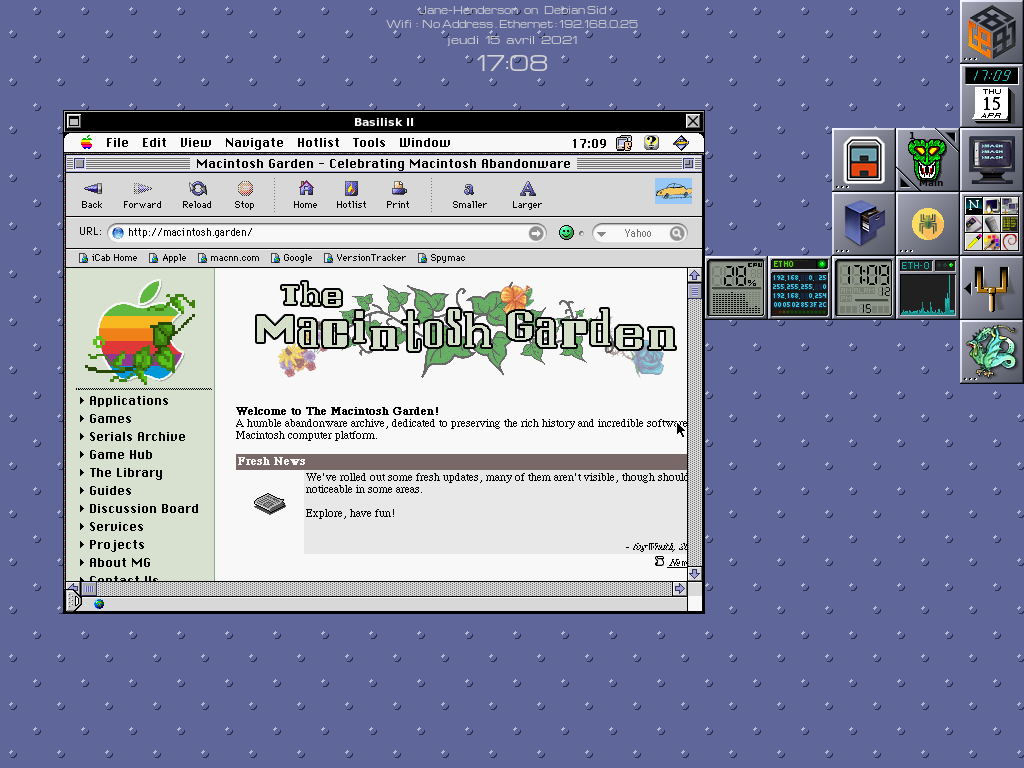This screenshot has width=1024, height=768.
Task: Click the horizontal scrollbar right arrow
Action: [679, 588]
